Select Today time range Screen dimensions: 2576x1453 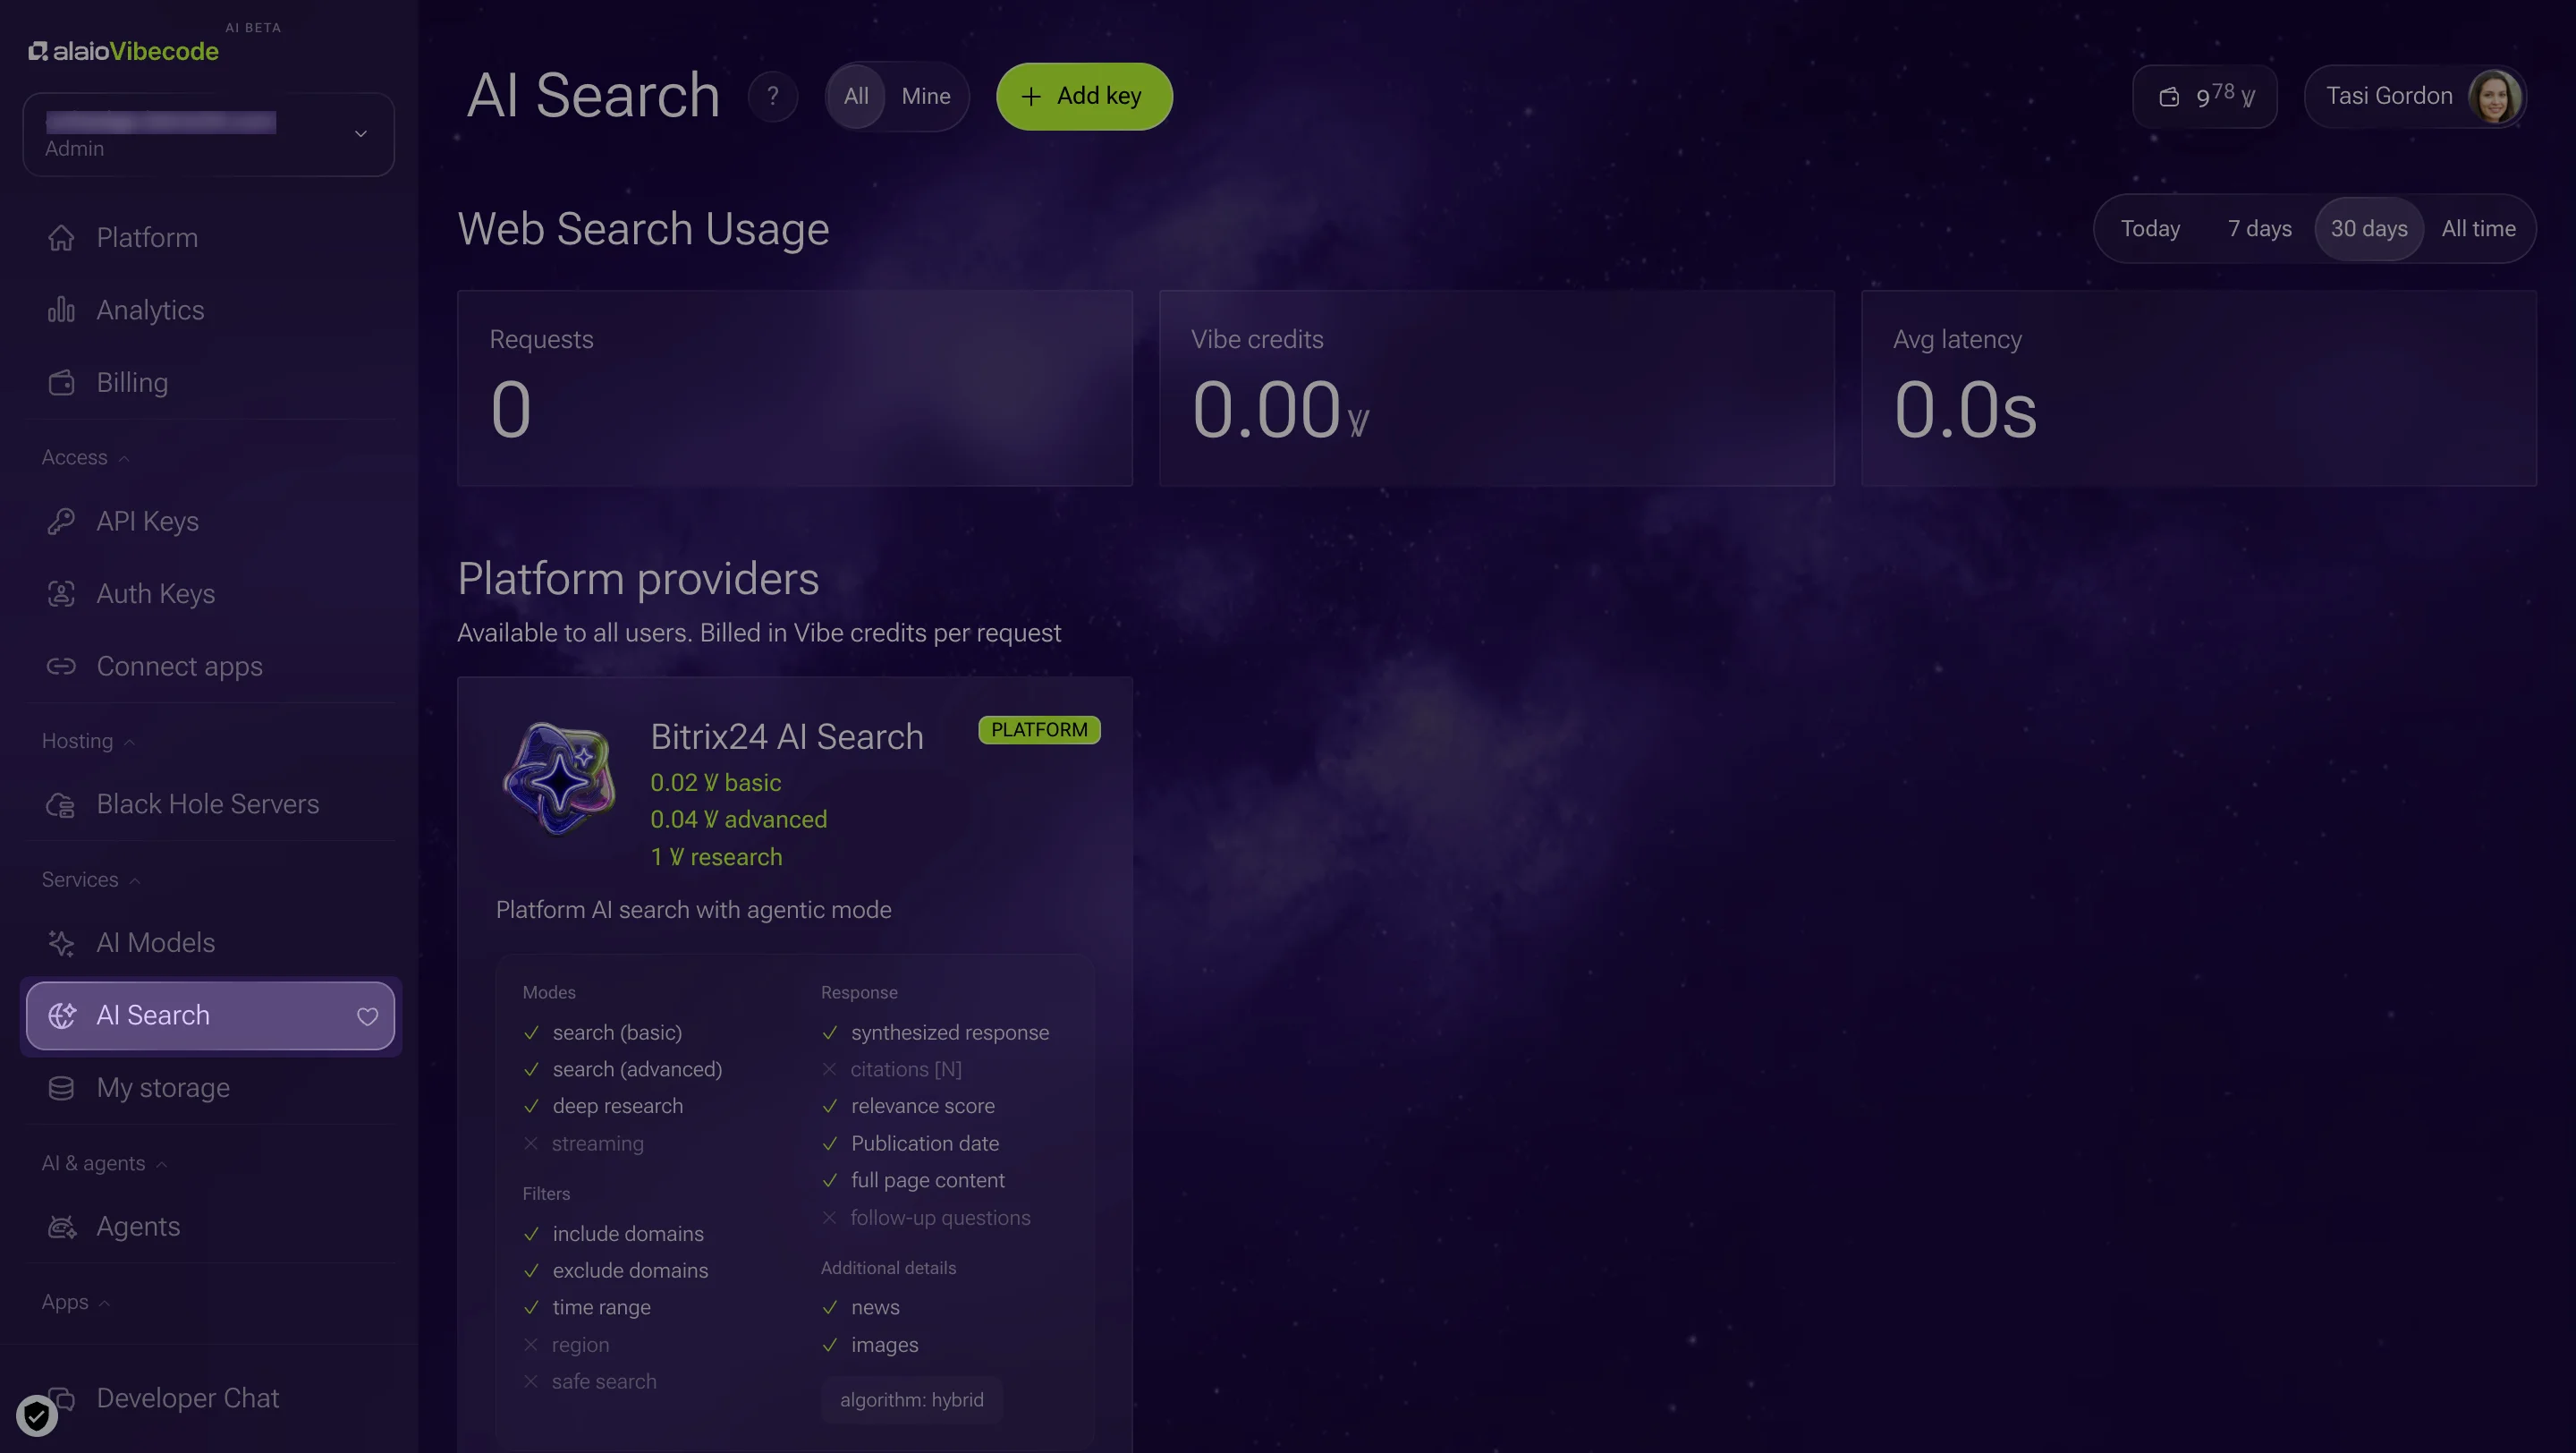pyautogui.click(x=2150, y=228)
